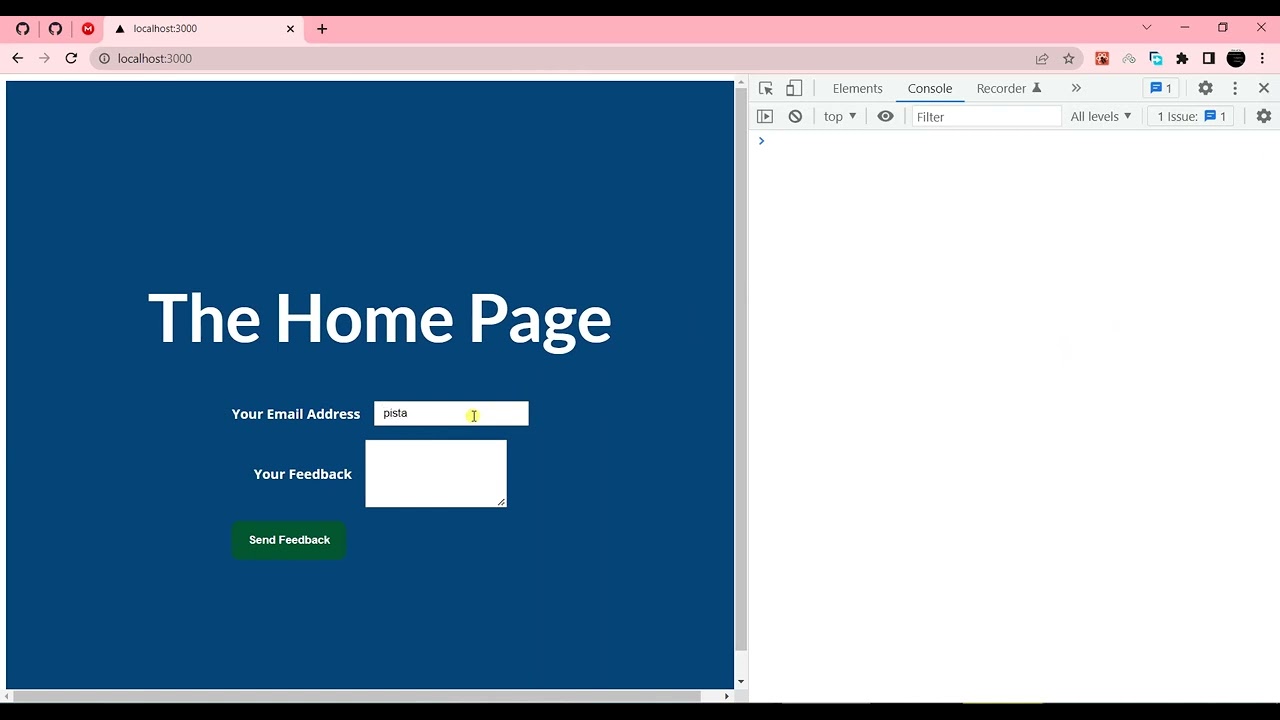1280x720 pixels.
Task: Close the localhost:3000 tab
Action: click(291, 29)
